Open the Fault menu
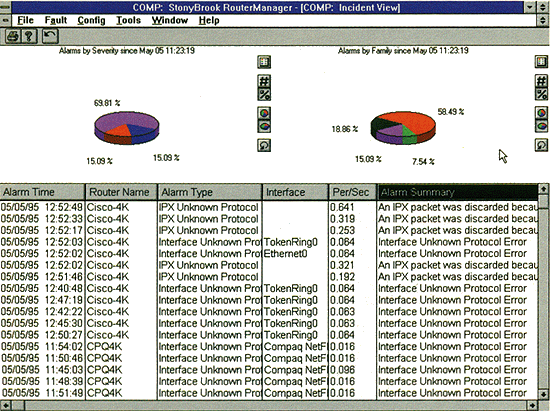This screenshot has height=411, width=550. (x=56, y=20)
